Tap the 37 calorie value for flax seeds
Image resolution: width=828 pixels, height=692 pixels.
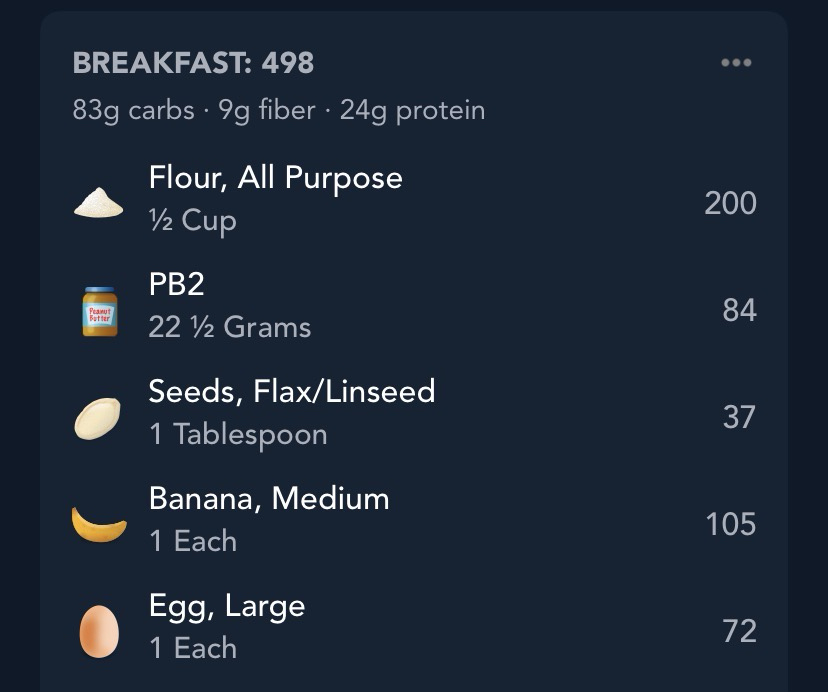point(739,417)
